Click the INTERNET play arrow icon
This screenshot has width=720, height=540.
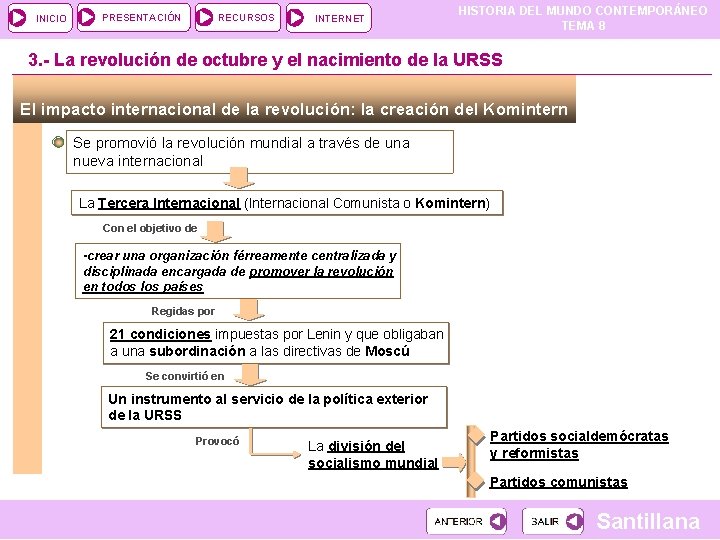(x=295, y=18)
